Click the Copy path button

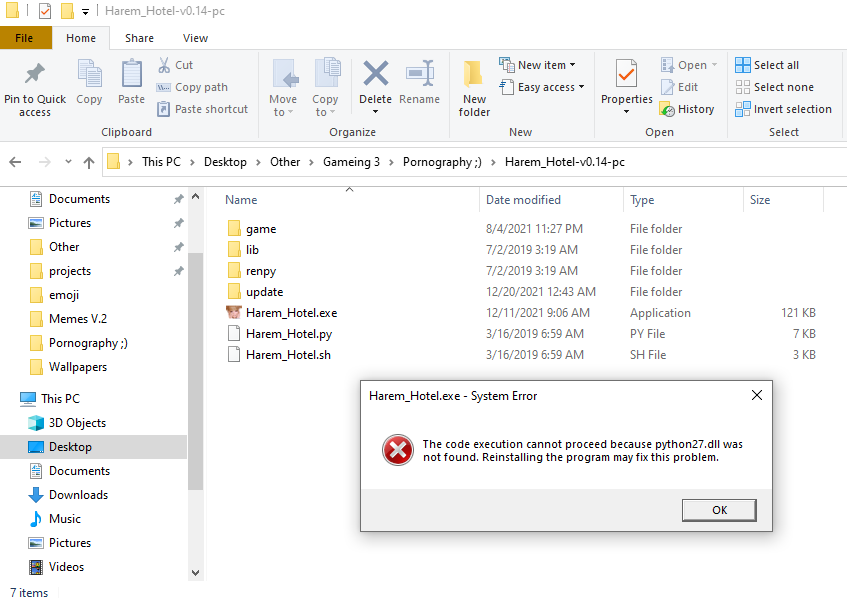pos(192,87)
